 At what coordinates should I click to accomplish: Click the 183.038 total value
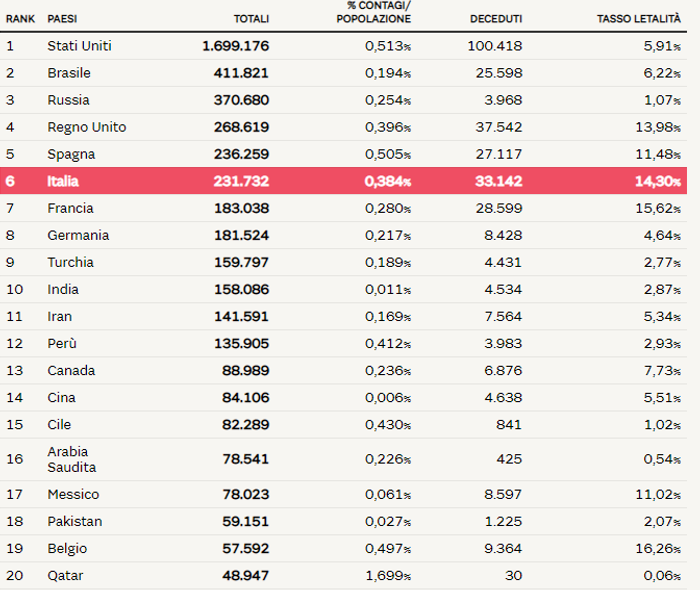pyautogui.click(x=242, y=208)
